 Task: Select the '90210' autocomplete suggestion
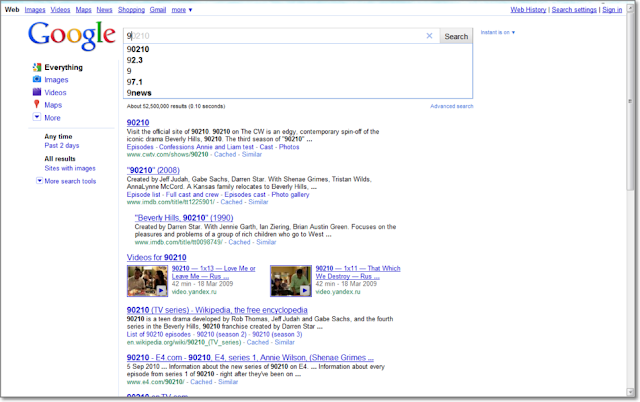(298, 49)
